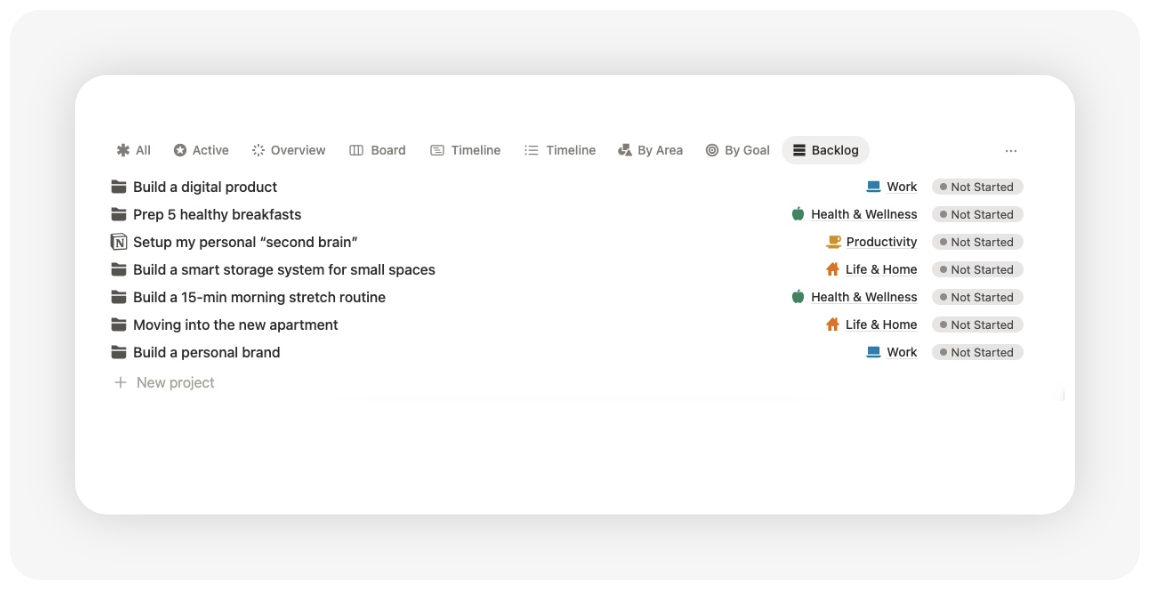The height and width of the screenshot is (590, 1150).
Task: Switch to the Board view tab
Action: click(x=377, y=150)
